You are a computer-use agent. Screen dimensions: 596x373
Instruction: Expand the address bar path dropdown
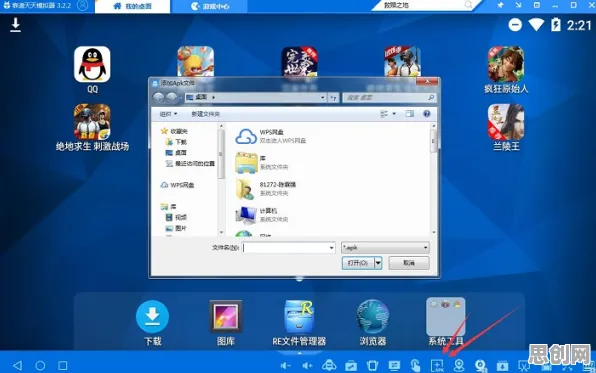pyautogui.click(x=323, y=98)
